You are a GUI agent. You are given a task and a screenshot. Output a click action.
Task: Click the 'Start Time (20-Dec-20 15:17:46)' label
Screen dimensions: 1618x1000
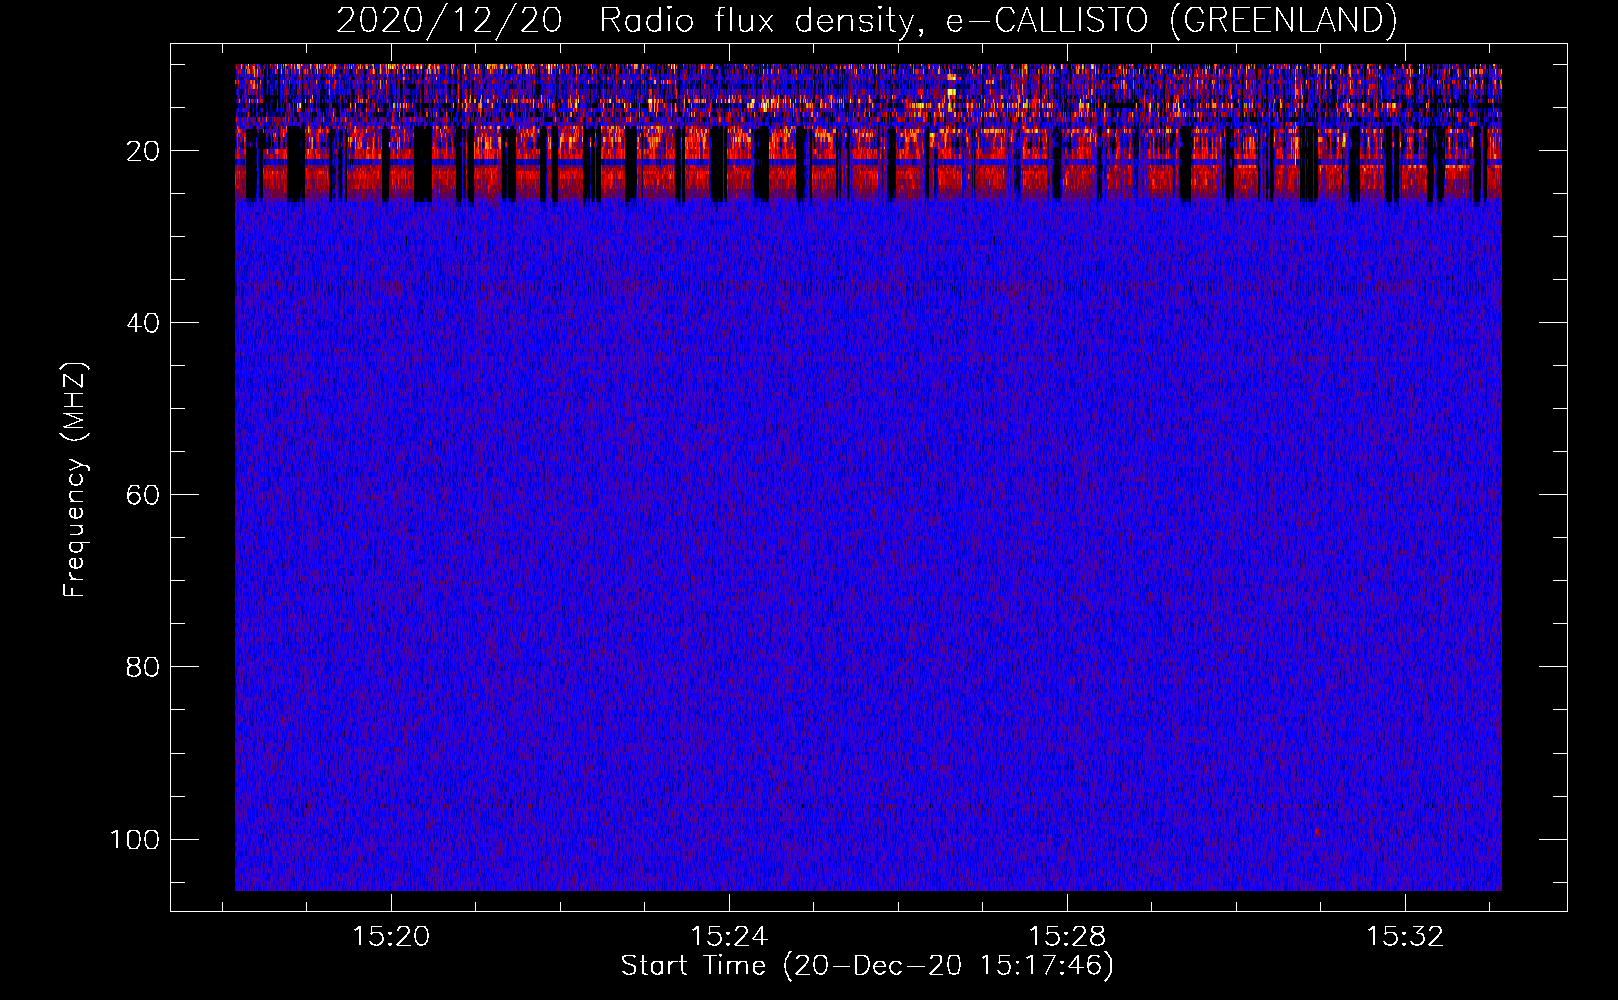pos(867,966)
